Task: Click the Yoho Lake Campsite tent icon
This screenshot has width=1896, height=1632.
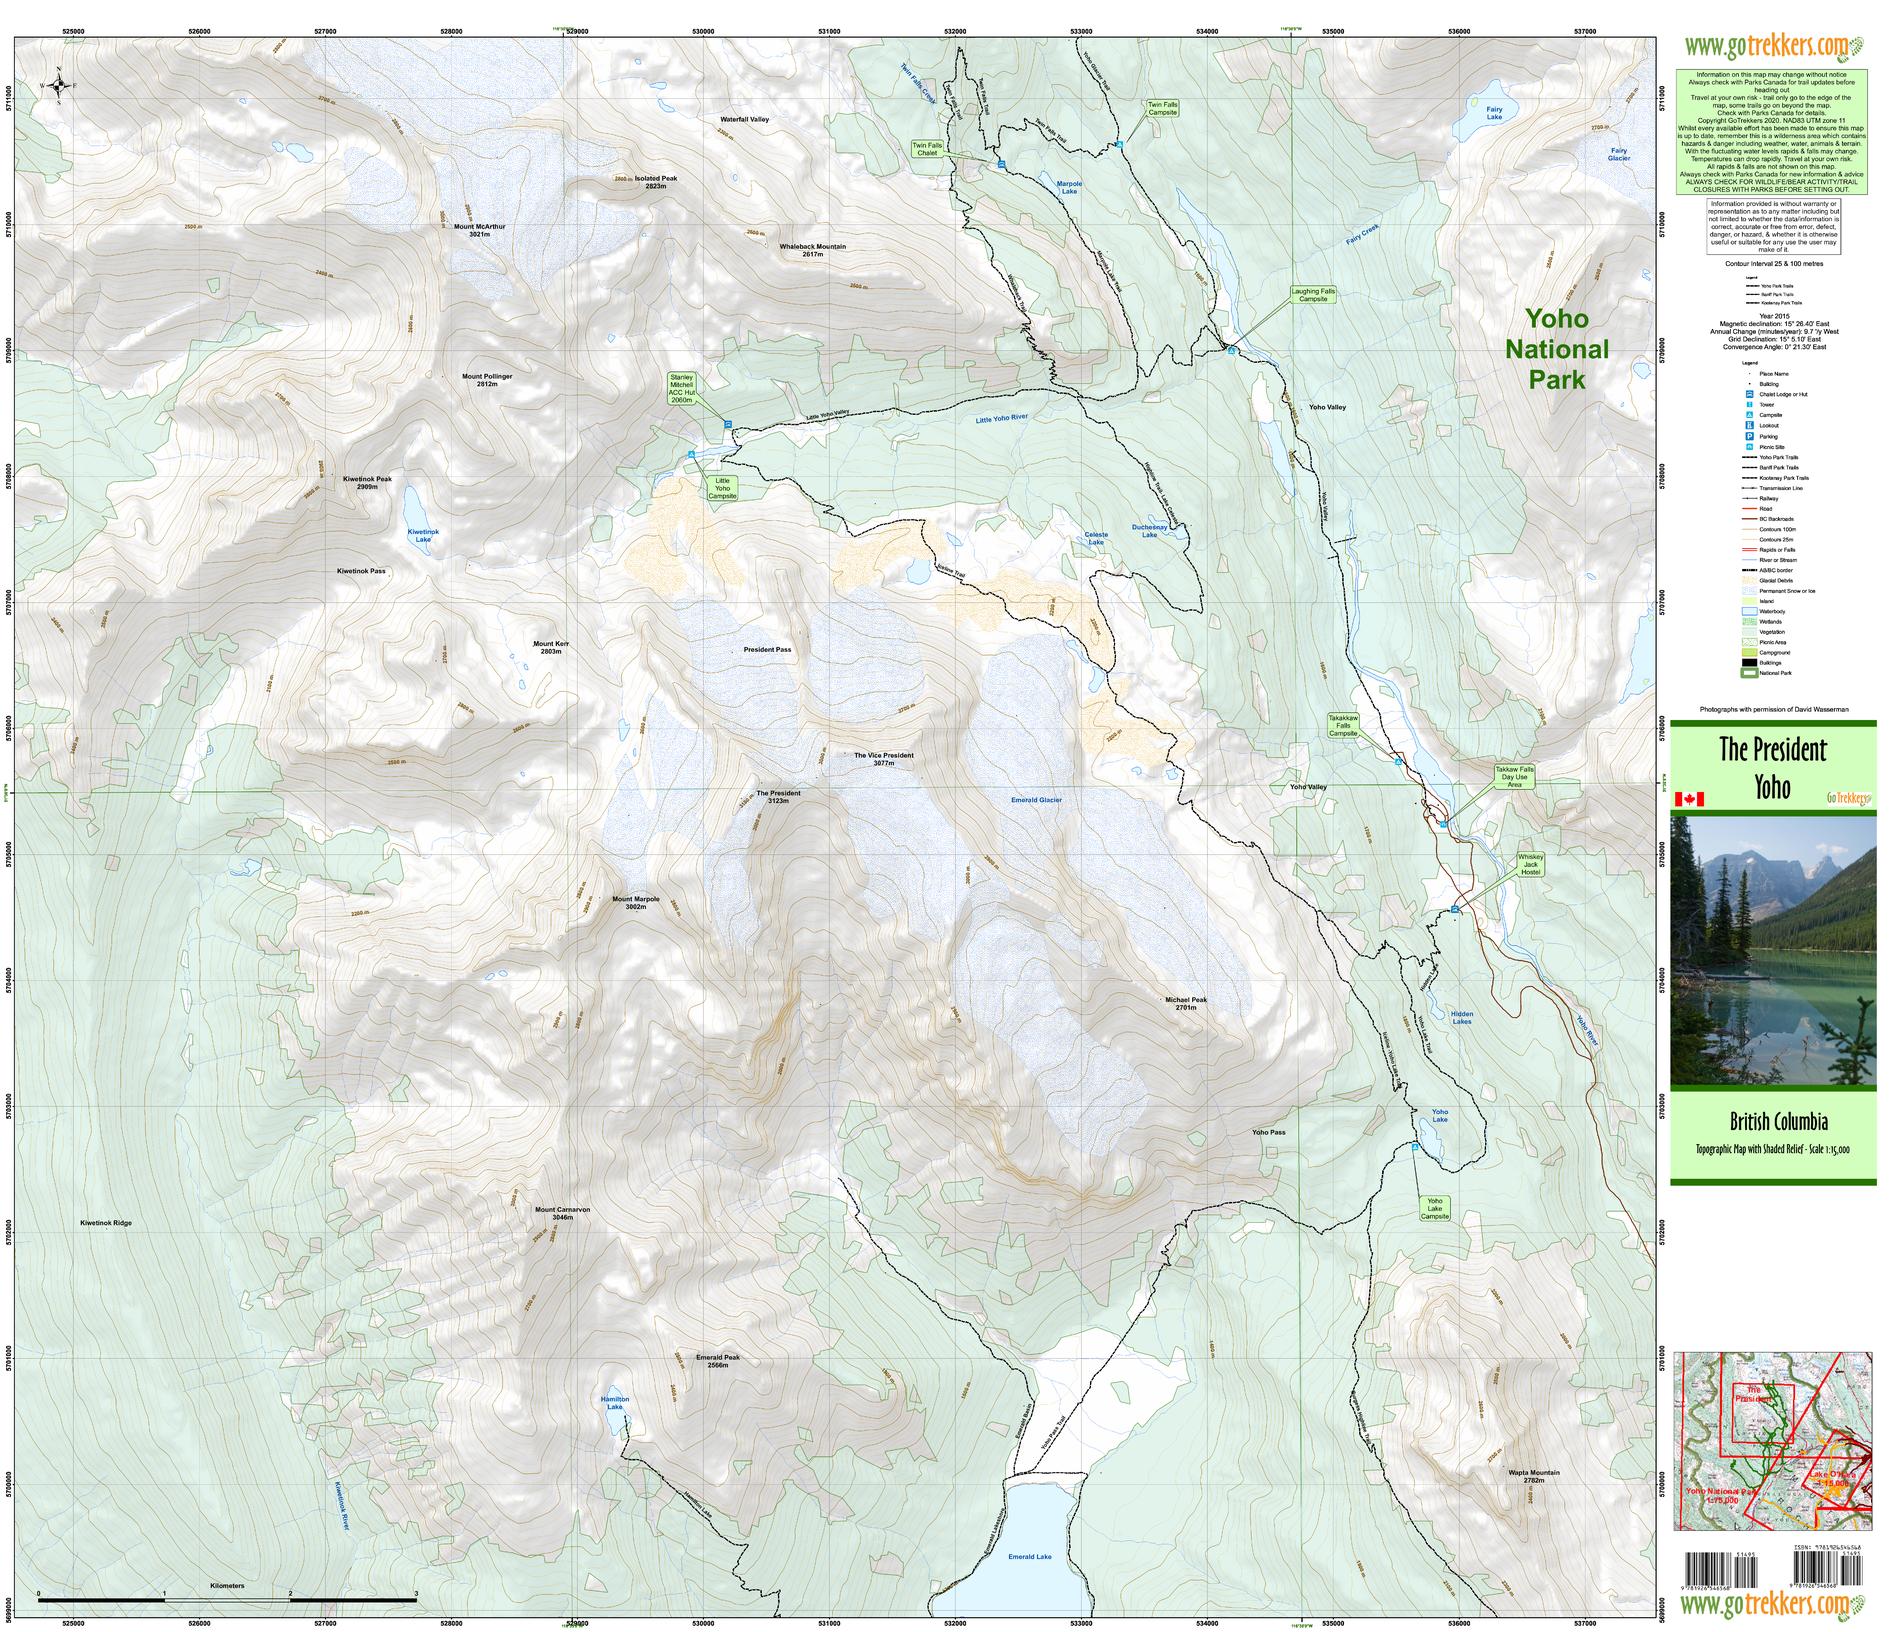Action: (x=1416, y=1147)
